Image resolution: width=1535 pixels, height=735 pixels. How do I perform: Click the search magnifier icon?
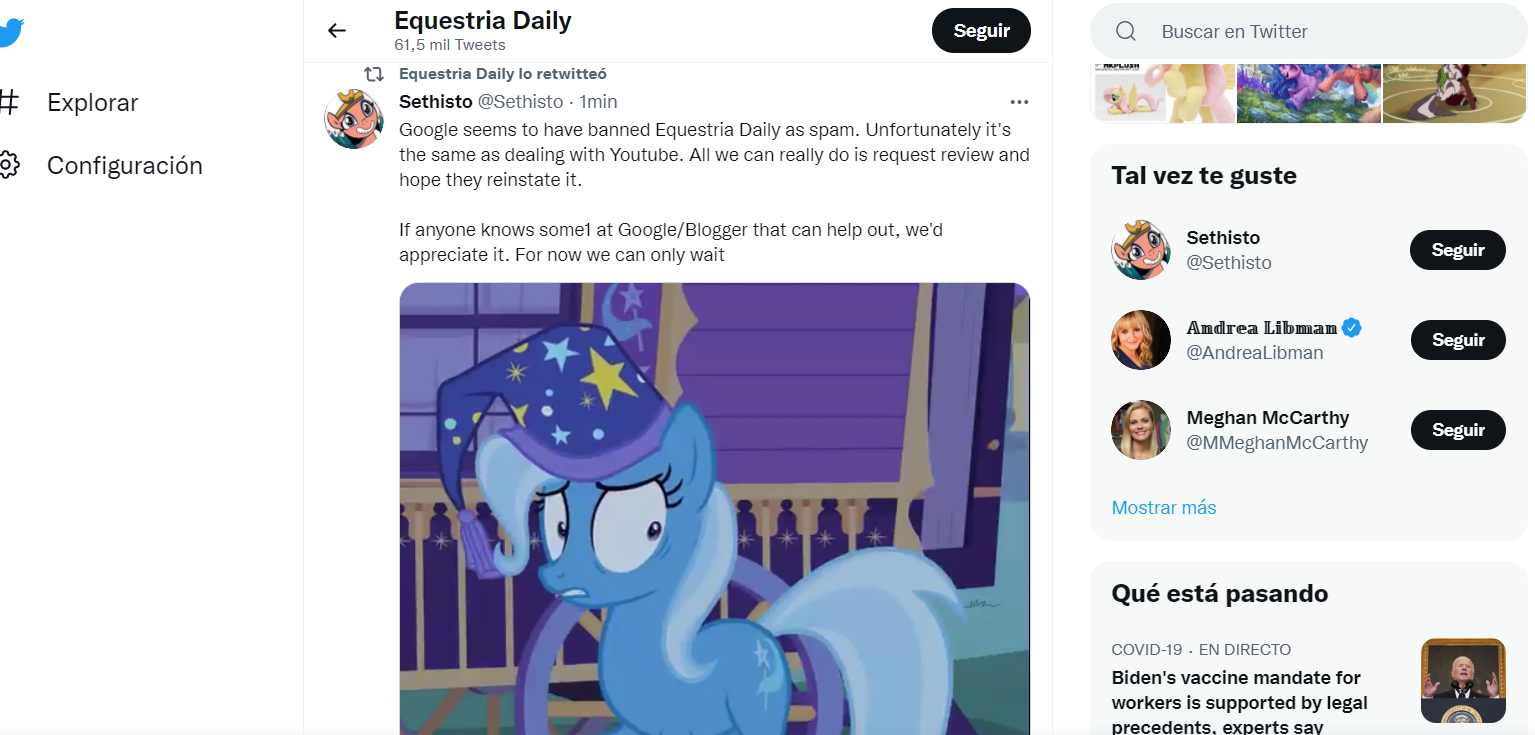tap(1126, 32)
